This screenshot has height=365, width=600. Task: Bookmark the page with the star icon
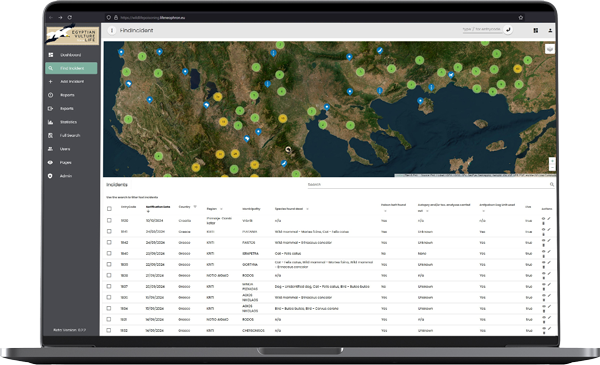(x=520, y=17)
